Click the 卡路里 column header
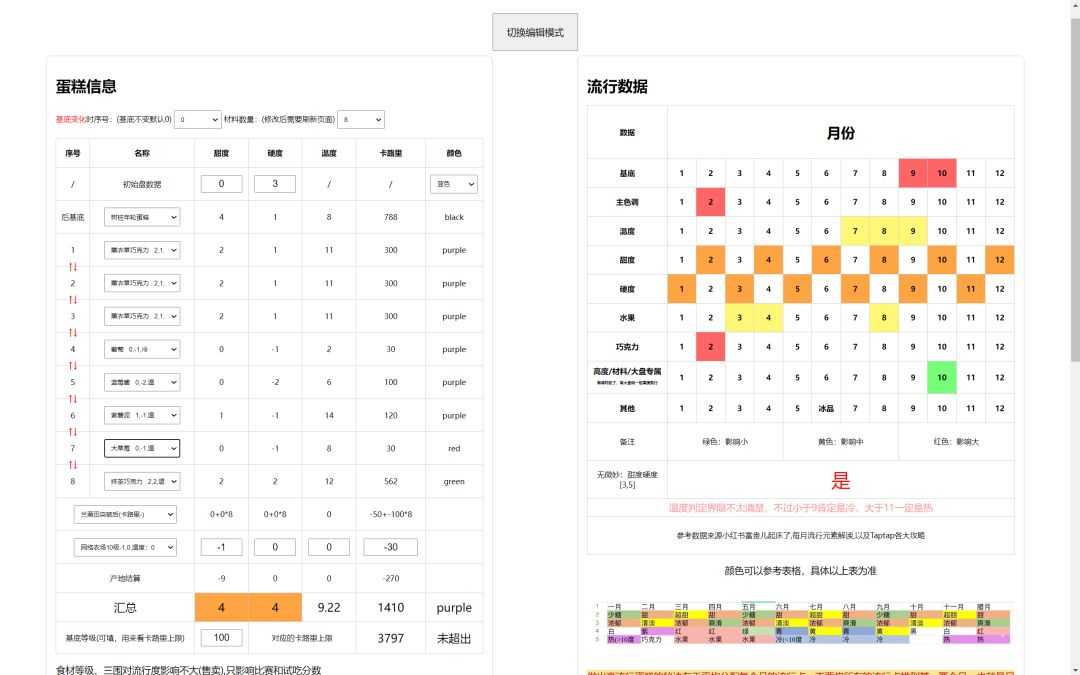The width and height of the screenshot is (1080, 675). tap(391, 153)
